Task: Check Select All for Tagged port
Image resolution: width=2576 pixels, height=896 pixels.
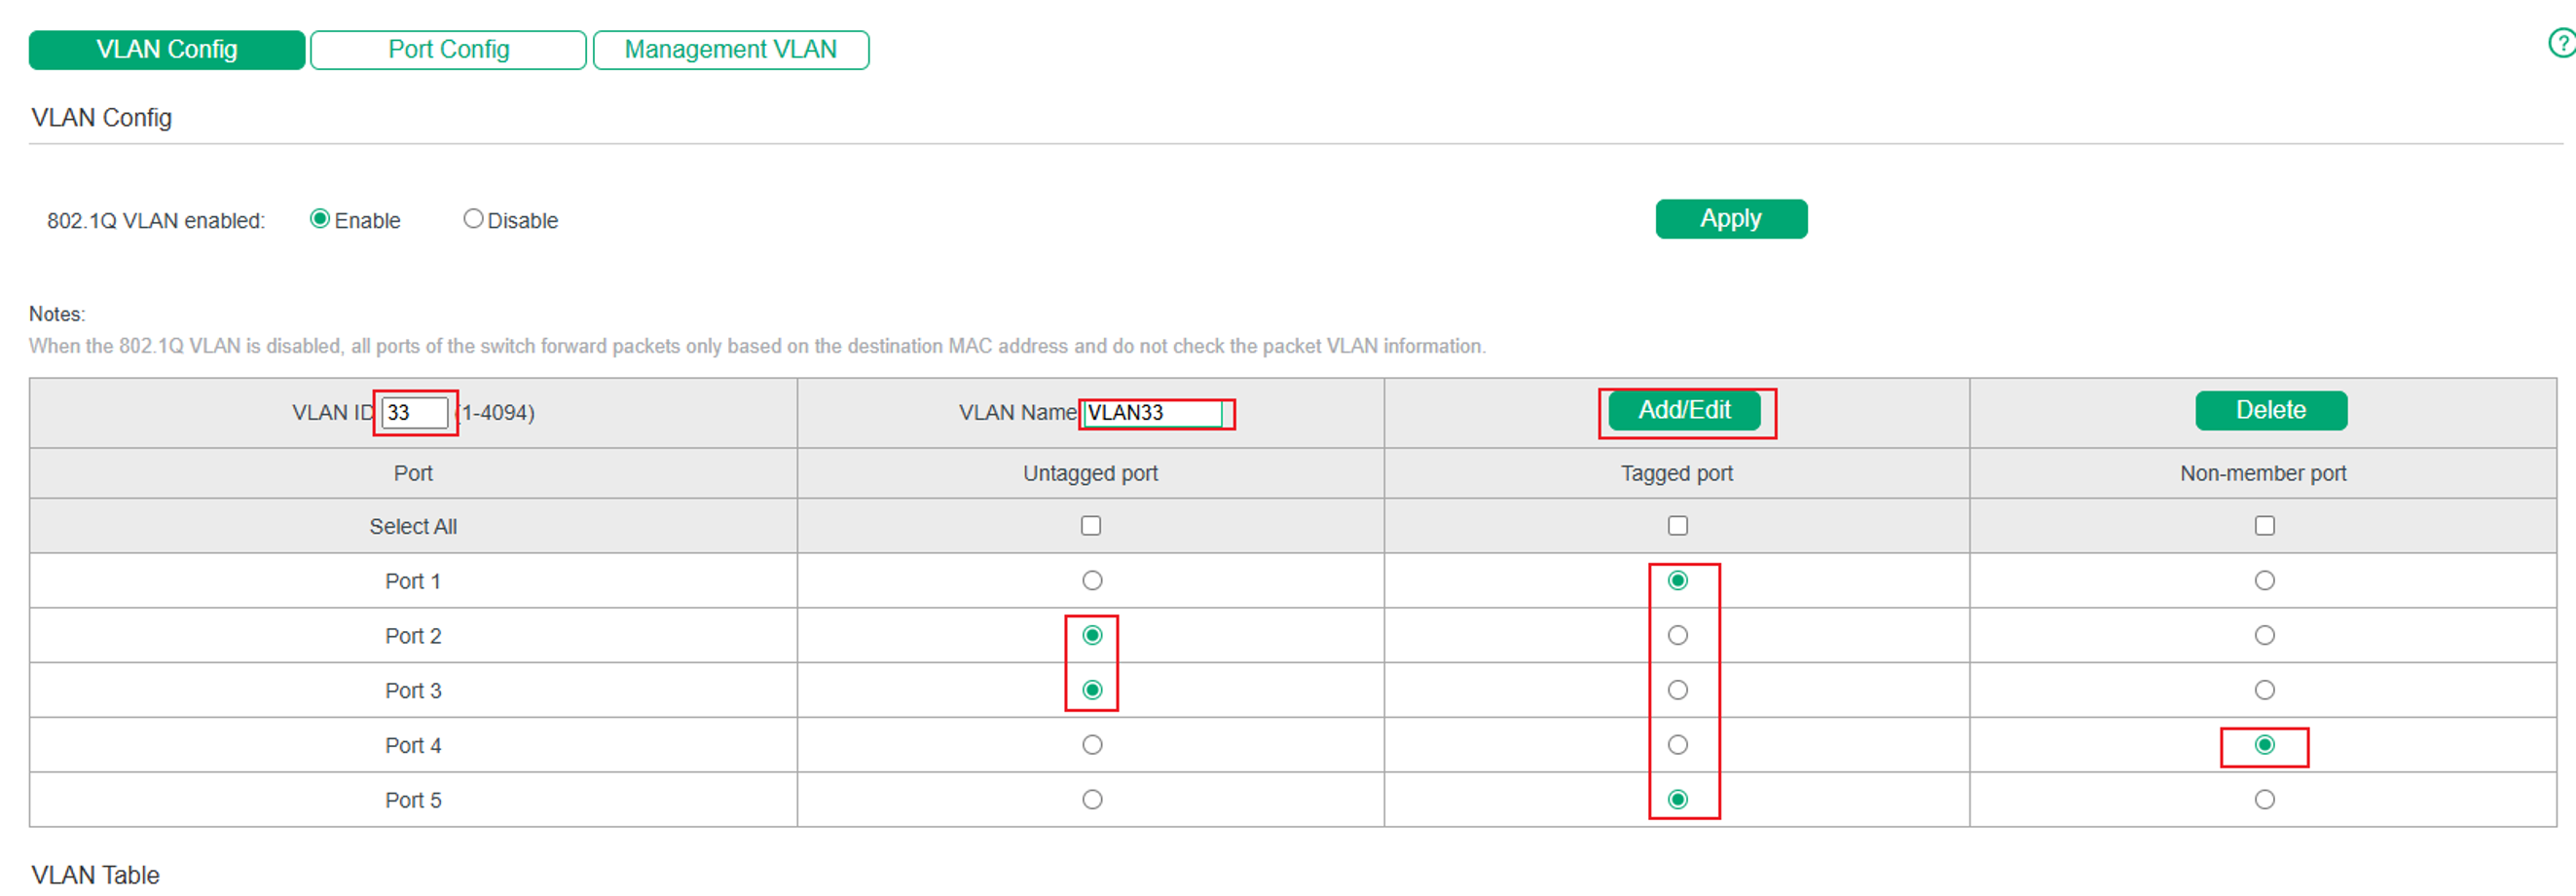Action: [1678, 526]
